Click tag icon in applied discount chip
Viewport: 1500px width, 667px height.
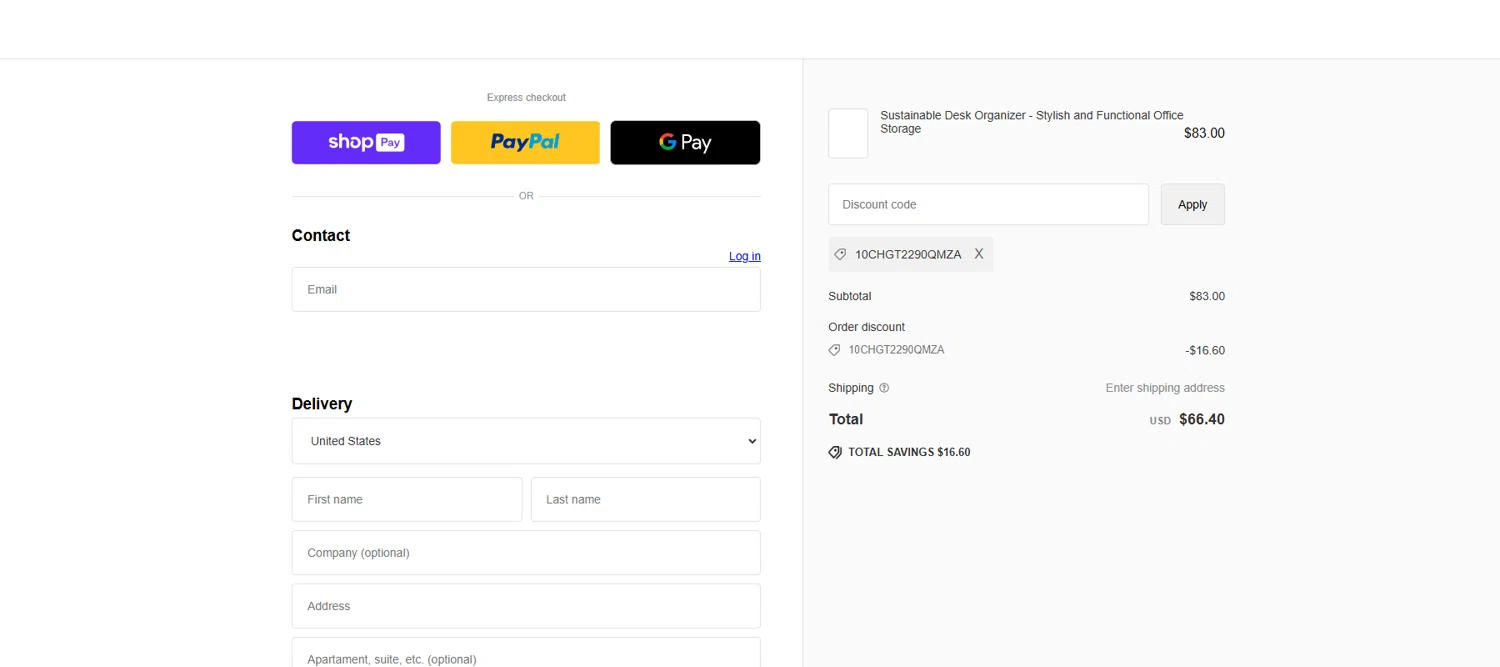(x=840, y=254)
